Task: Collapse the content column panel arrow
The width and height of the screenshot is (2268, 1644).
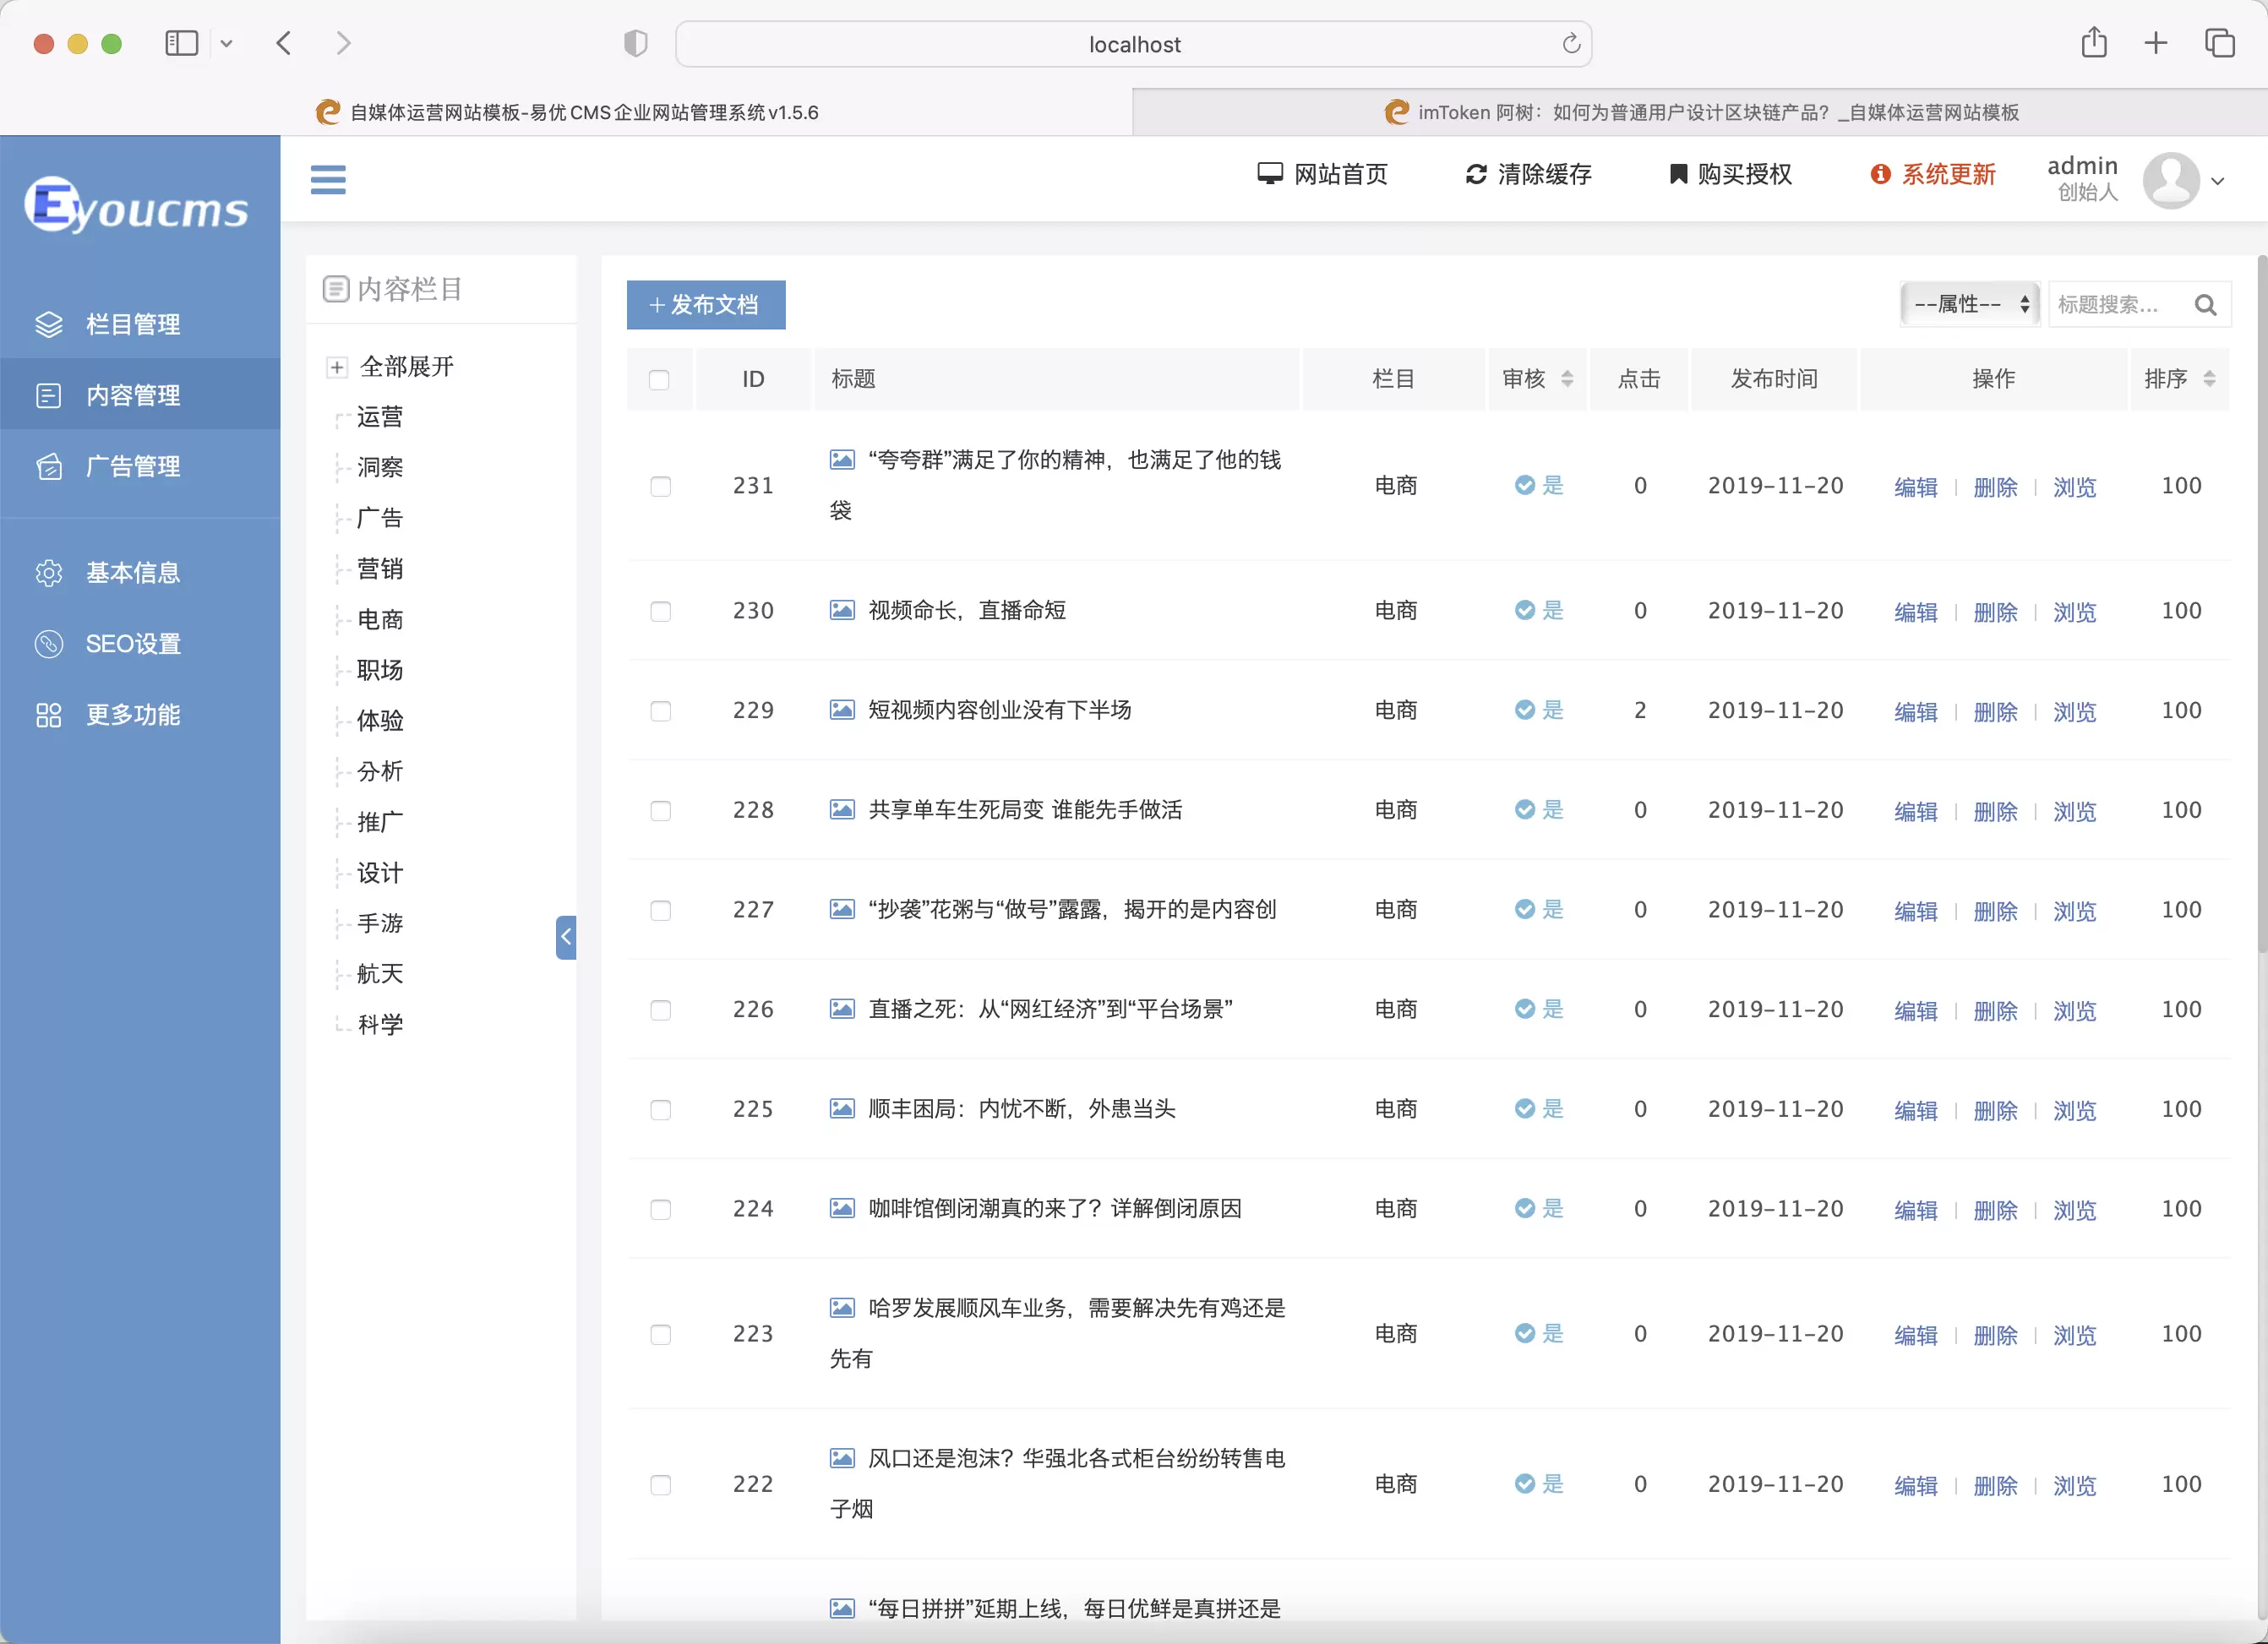Action: (566, 937)
